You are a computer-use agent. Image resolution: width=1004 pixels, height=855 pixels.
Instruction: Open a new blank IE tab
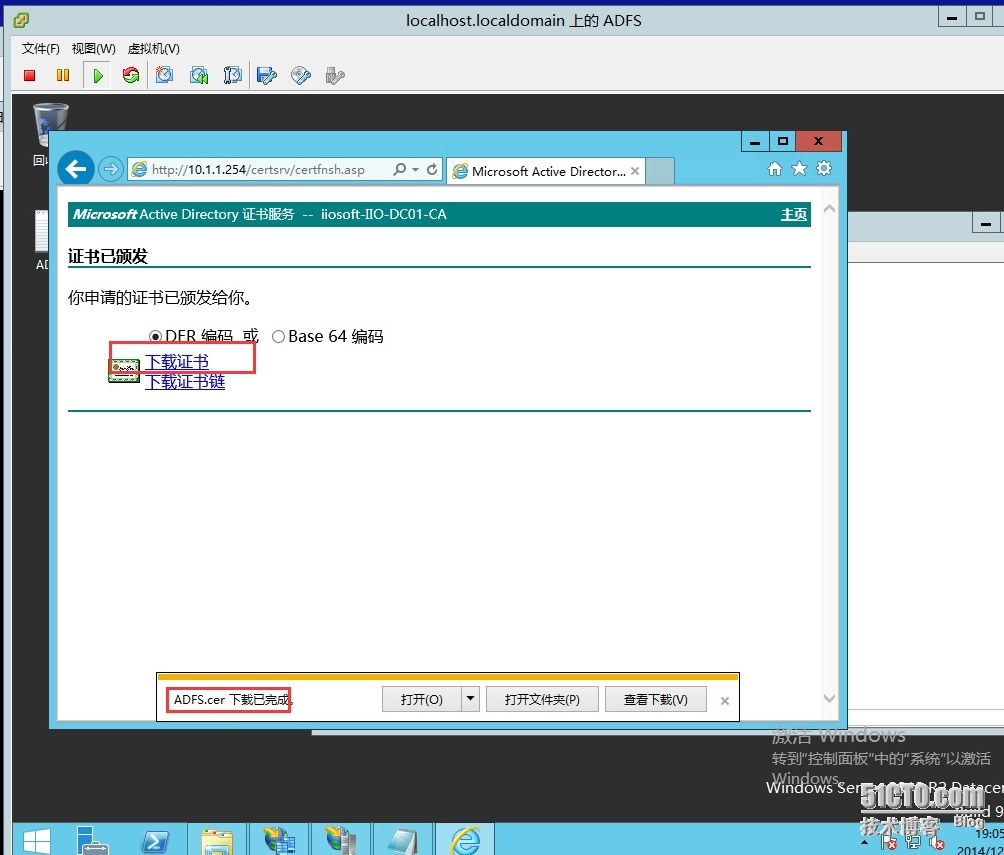(660, 171)
